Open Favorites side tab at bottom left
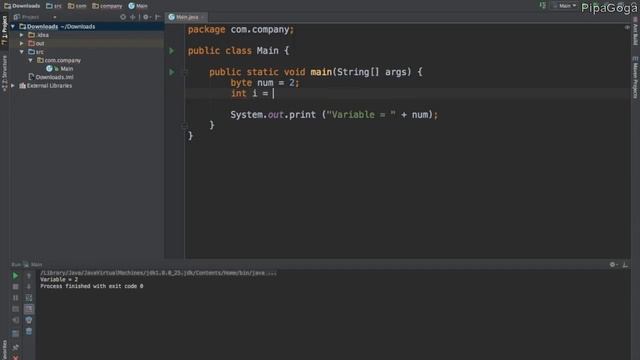 tap(4, 350)
